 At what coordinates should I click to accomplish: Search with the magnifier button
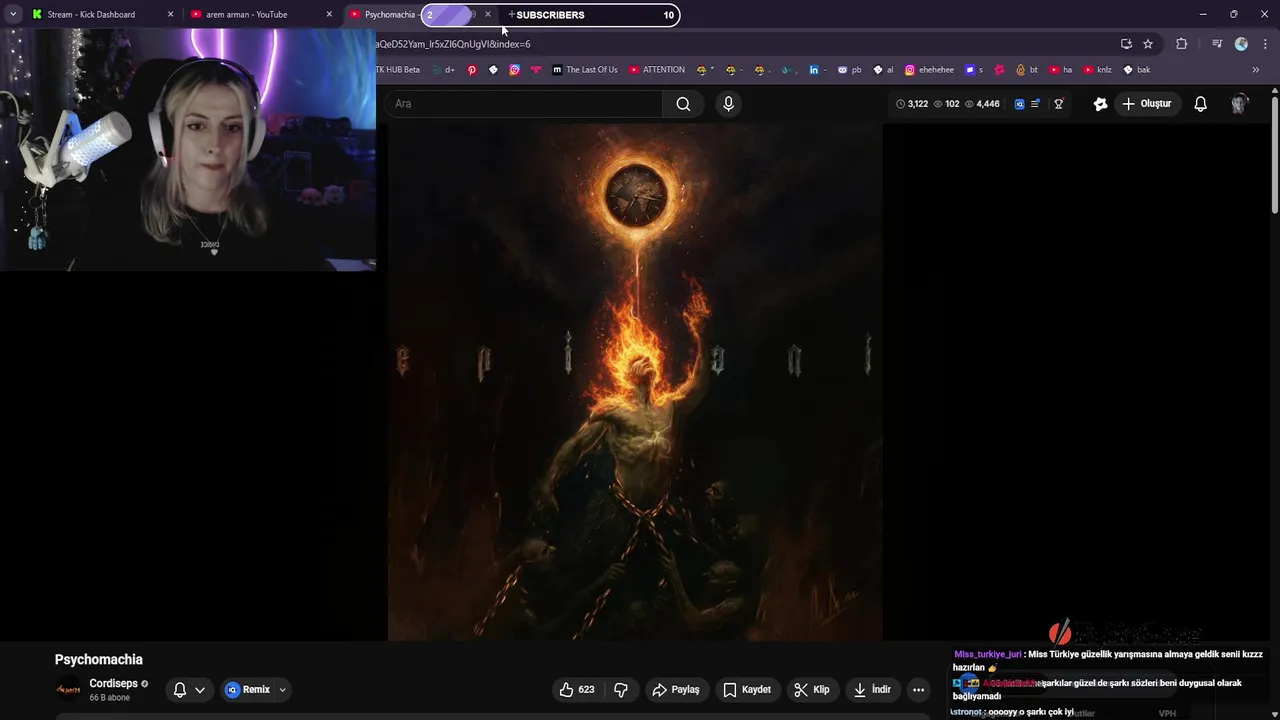click(683, 104)
